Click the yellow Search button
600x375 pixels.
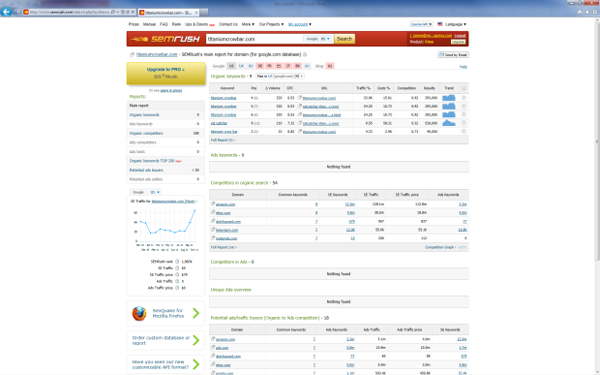tap(344, 39)
